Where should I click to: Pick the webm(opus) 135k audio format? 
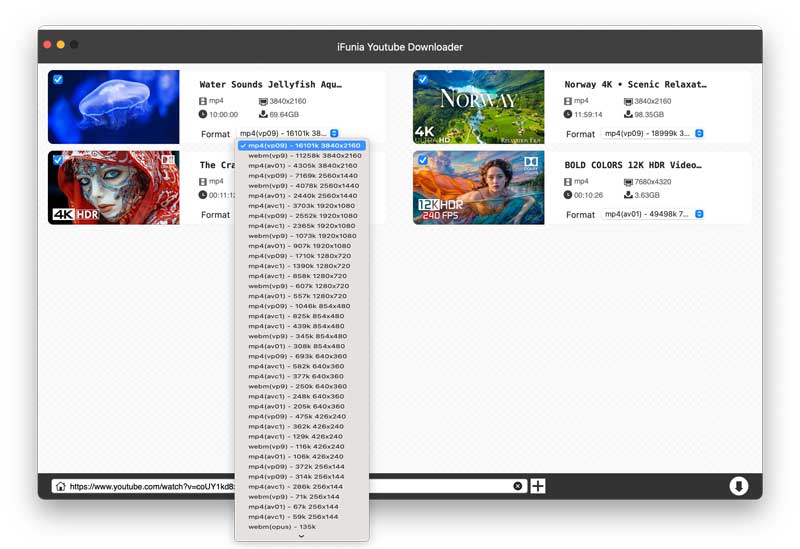click(x=281, y=526)
